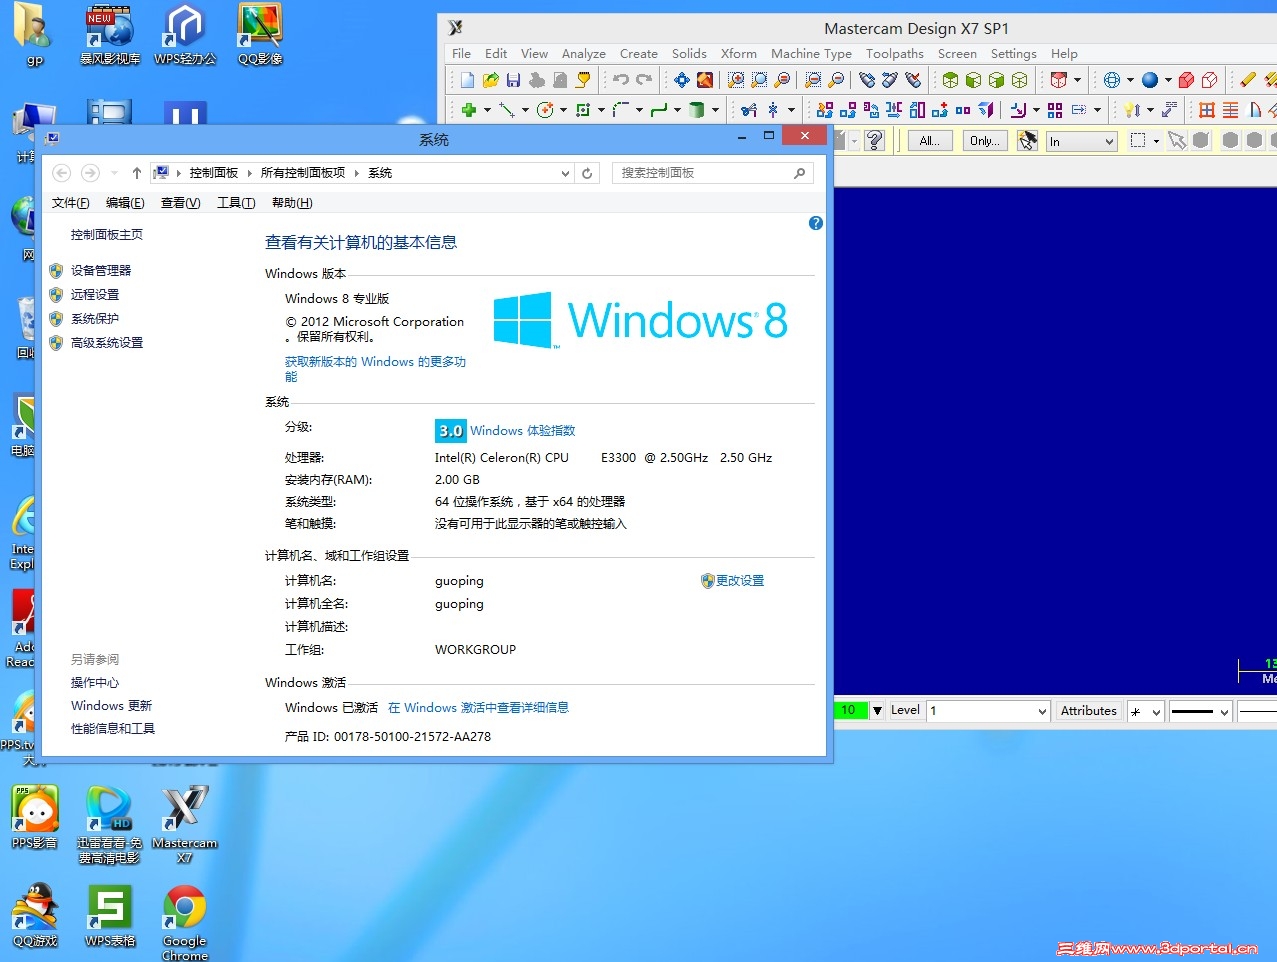The width and height of the screenshot is (1277, 962).
Task: Click the Open file folder icon in Mastercam
Action: [490, 80]
